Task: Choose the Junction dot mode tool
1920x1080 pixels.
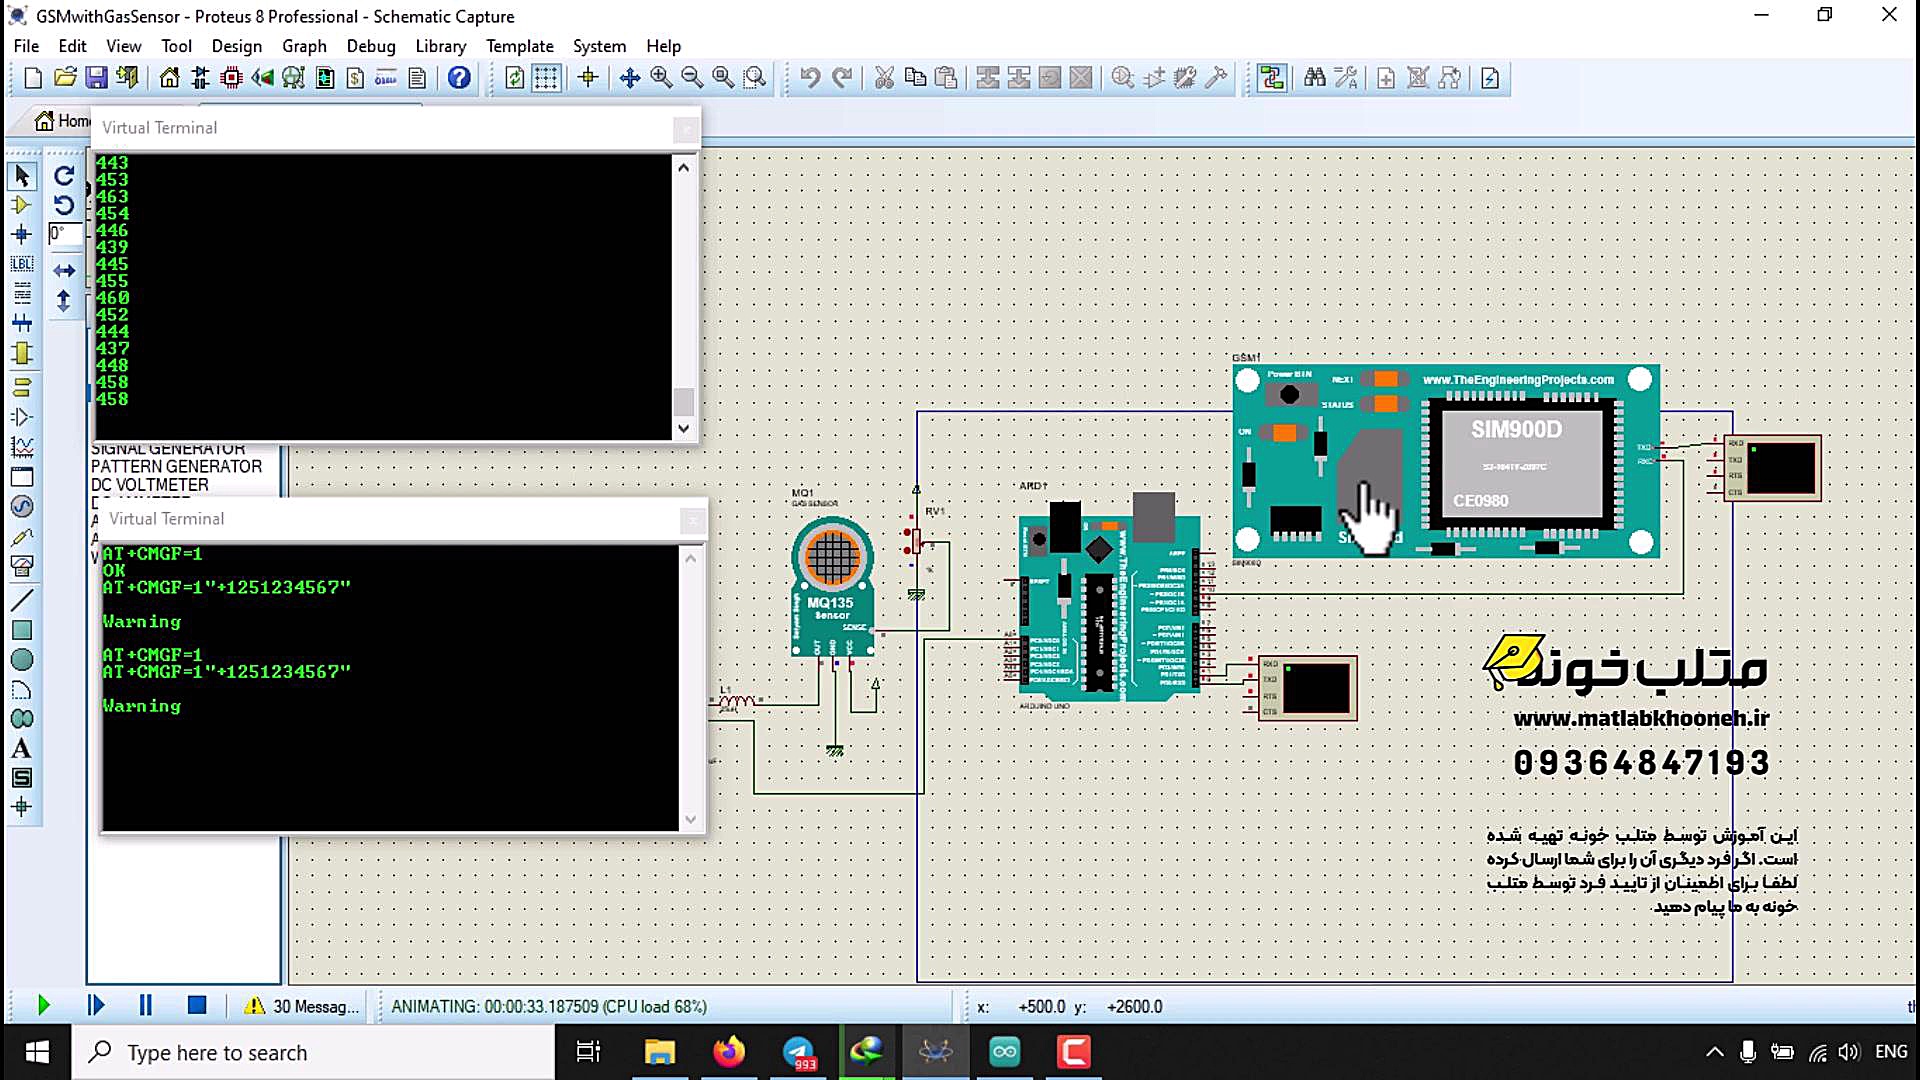Action: [x=22, y=235]
